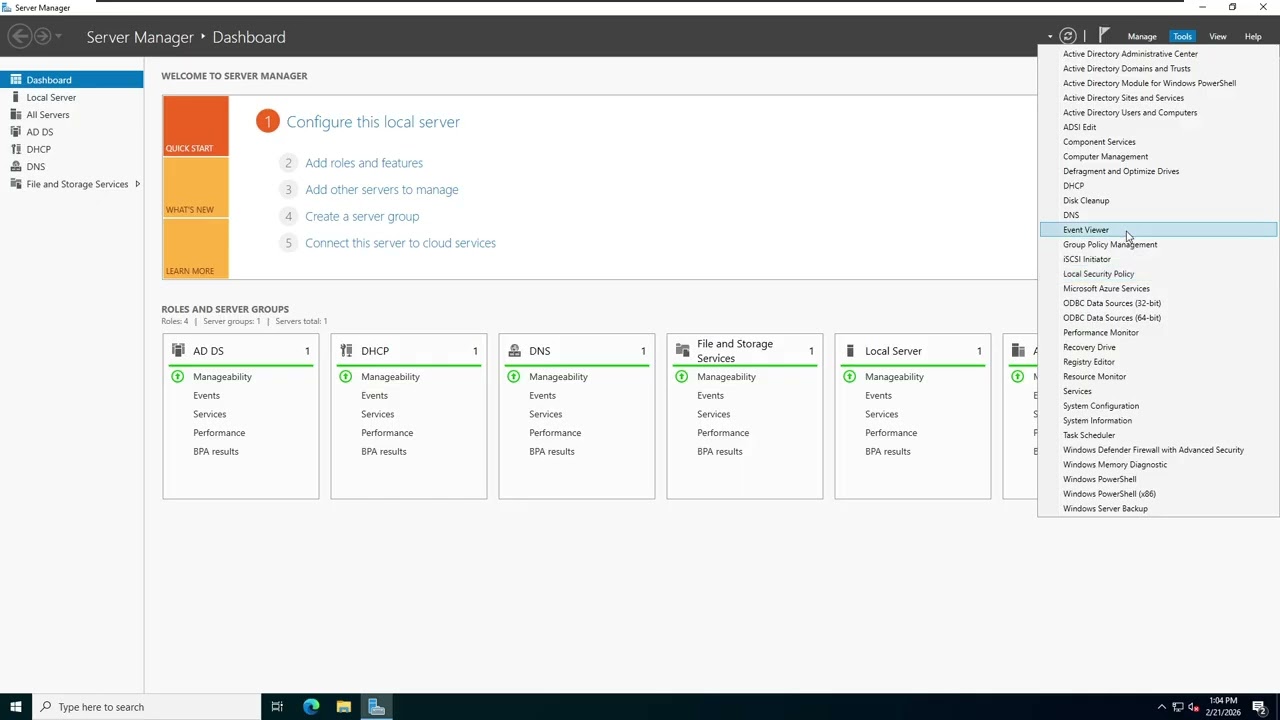Click File and Storage Services tile header

tap(745, 351)
